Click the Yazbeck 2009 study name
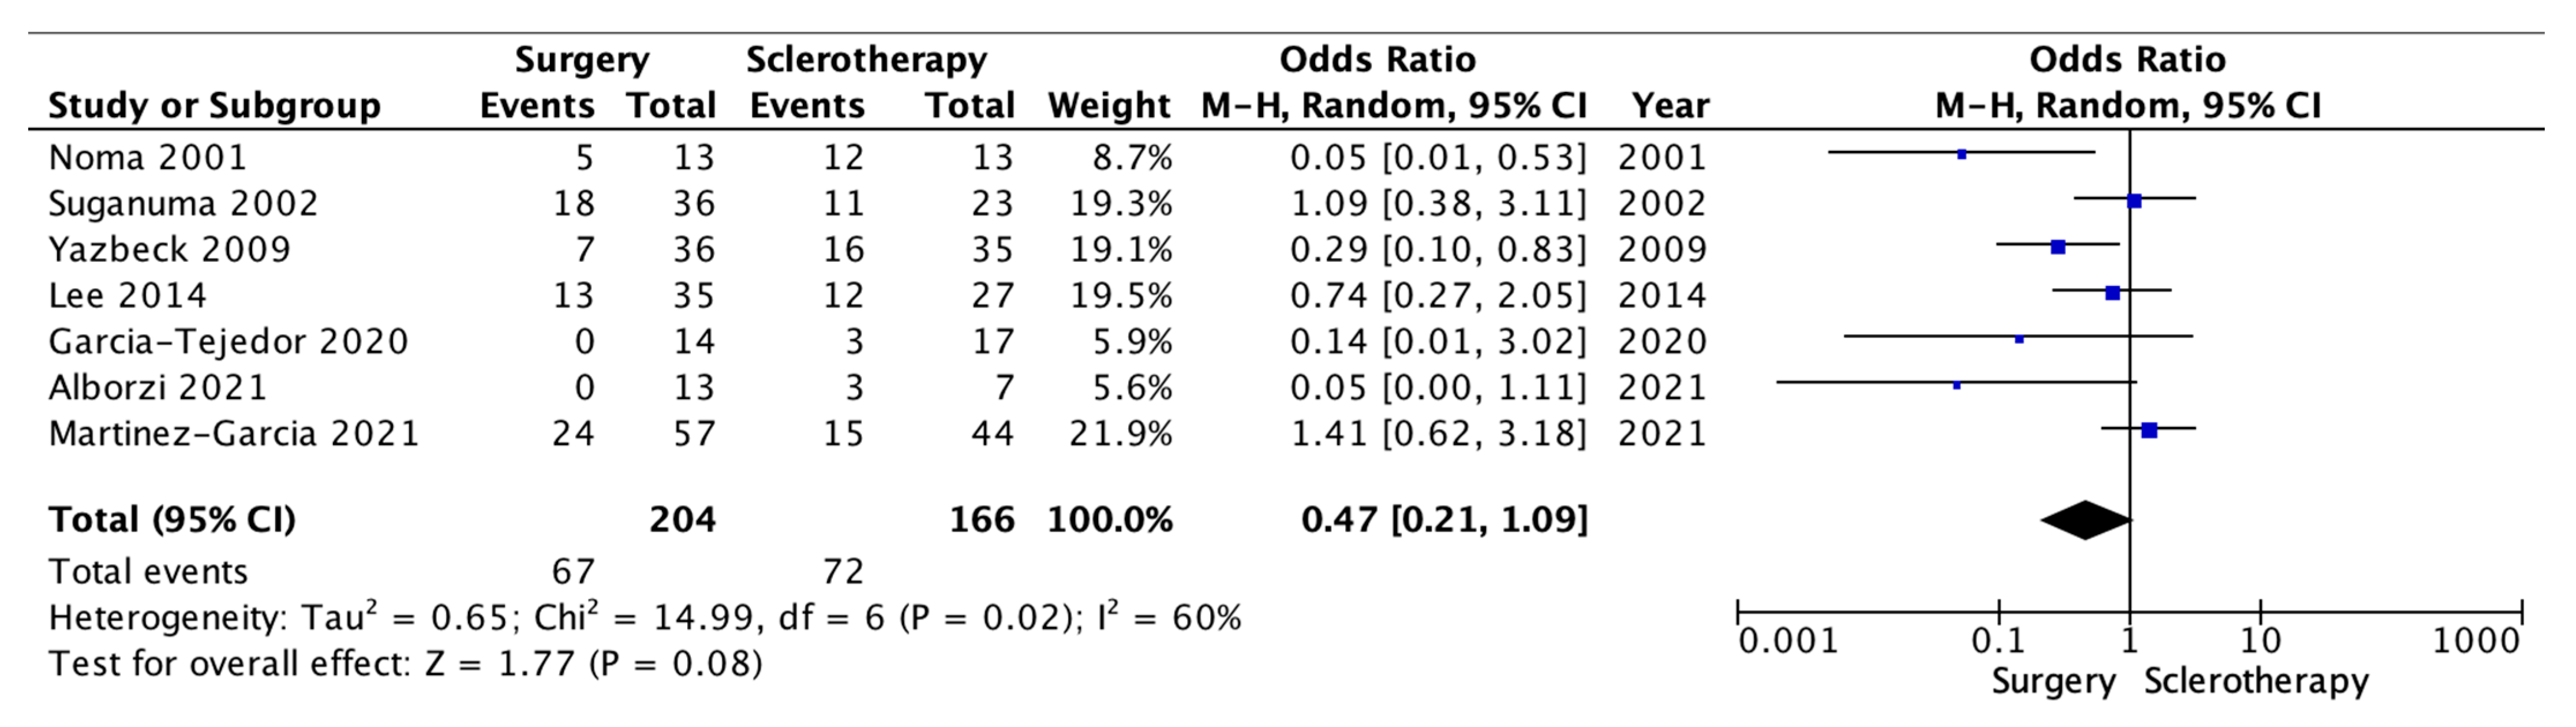Viewport: 2576px width, 727px height. [169, 249]
